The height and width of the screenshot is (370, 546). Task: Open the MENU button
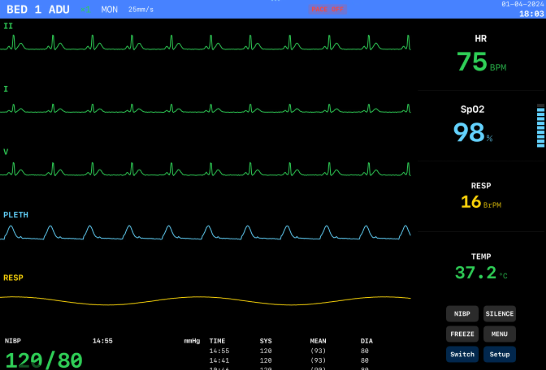[x=499, y=334]
